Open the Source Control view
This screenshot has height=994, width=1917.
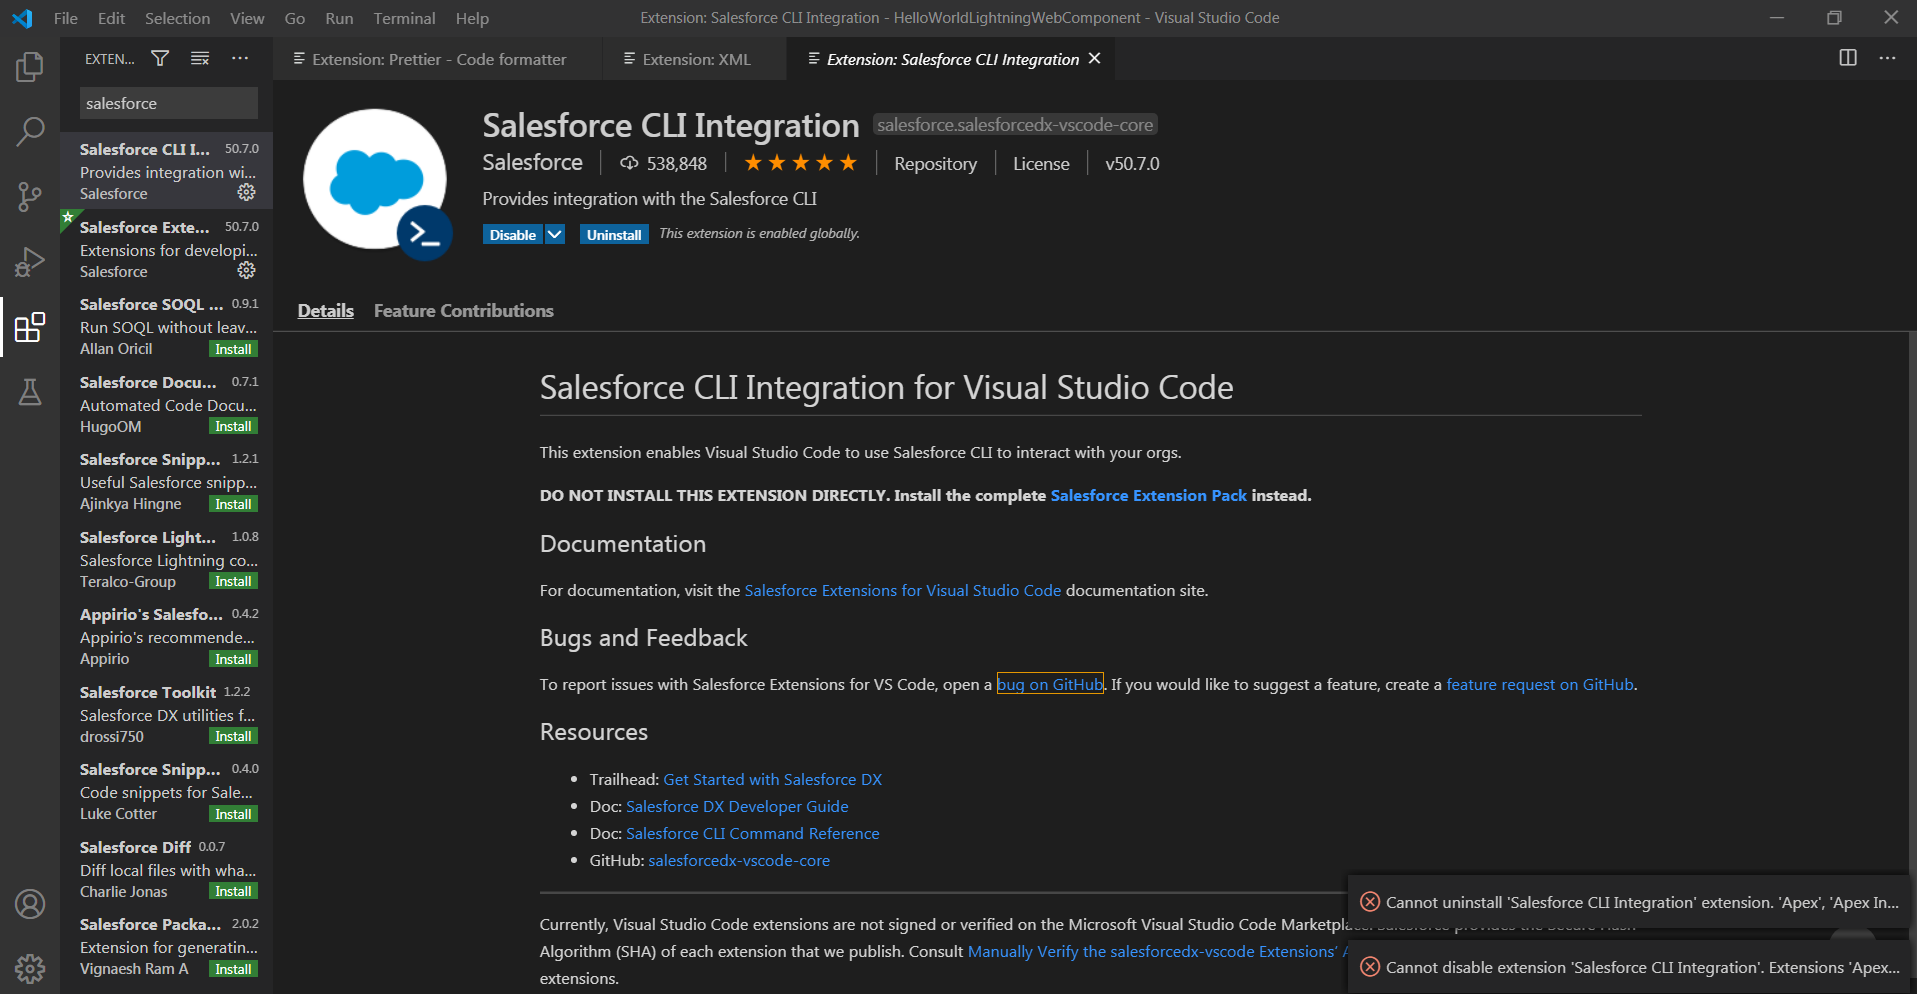(x=29, y=196)
